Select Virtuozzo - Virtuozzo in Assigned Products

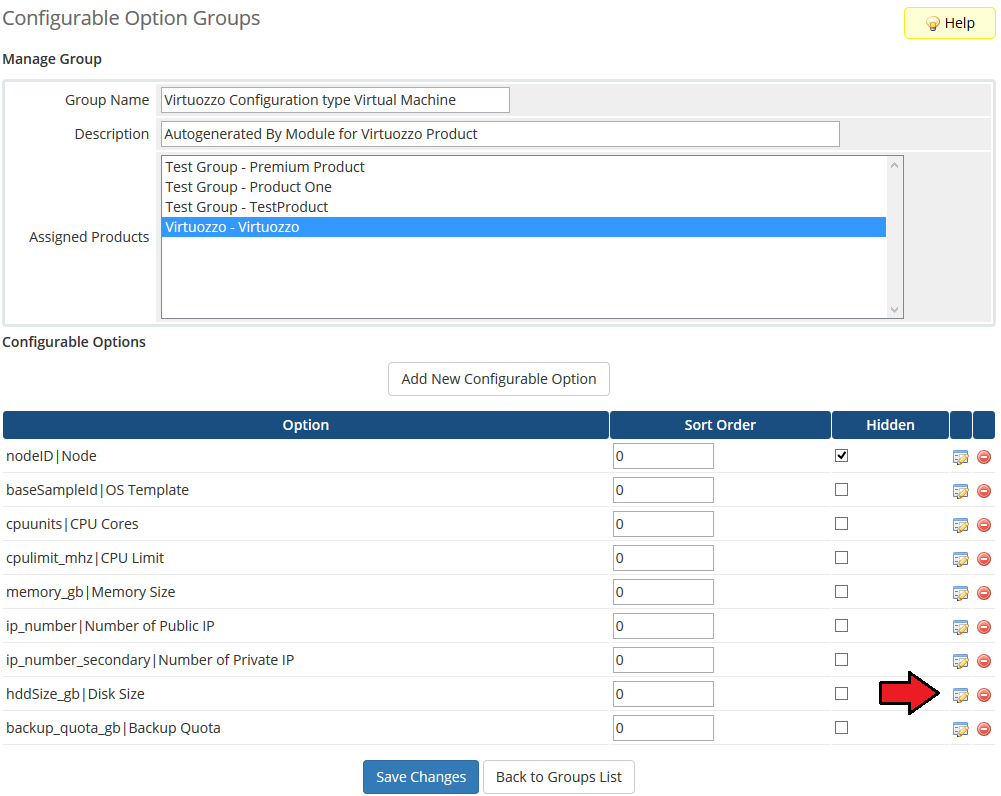[523, 227]
